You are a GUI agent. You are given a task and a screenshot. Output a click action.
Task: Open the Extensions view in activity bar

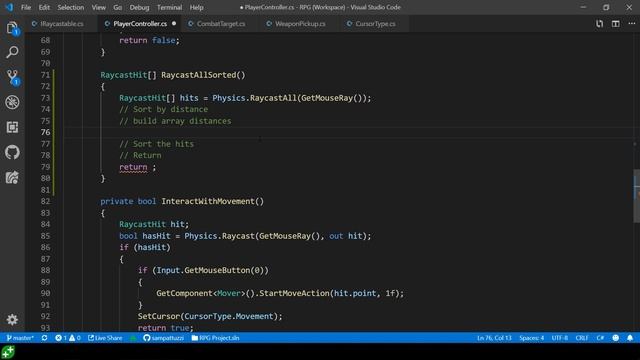point(12,127)
